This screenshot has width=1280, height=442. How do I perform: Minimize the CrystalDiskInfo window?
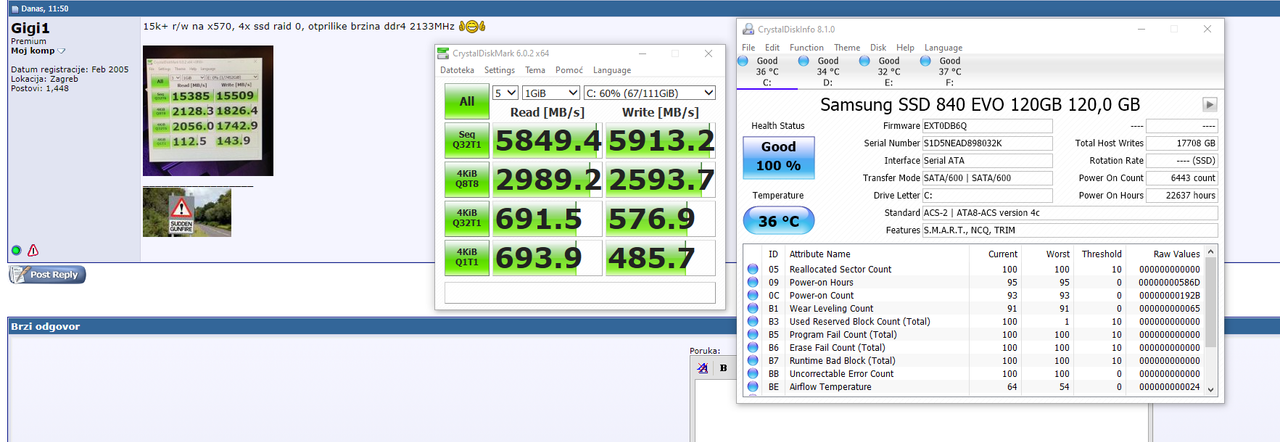[1130, 29]
